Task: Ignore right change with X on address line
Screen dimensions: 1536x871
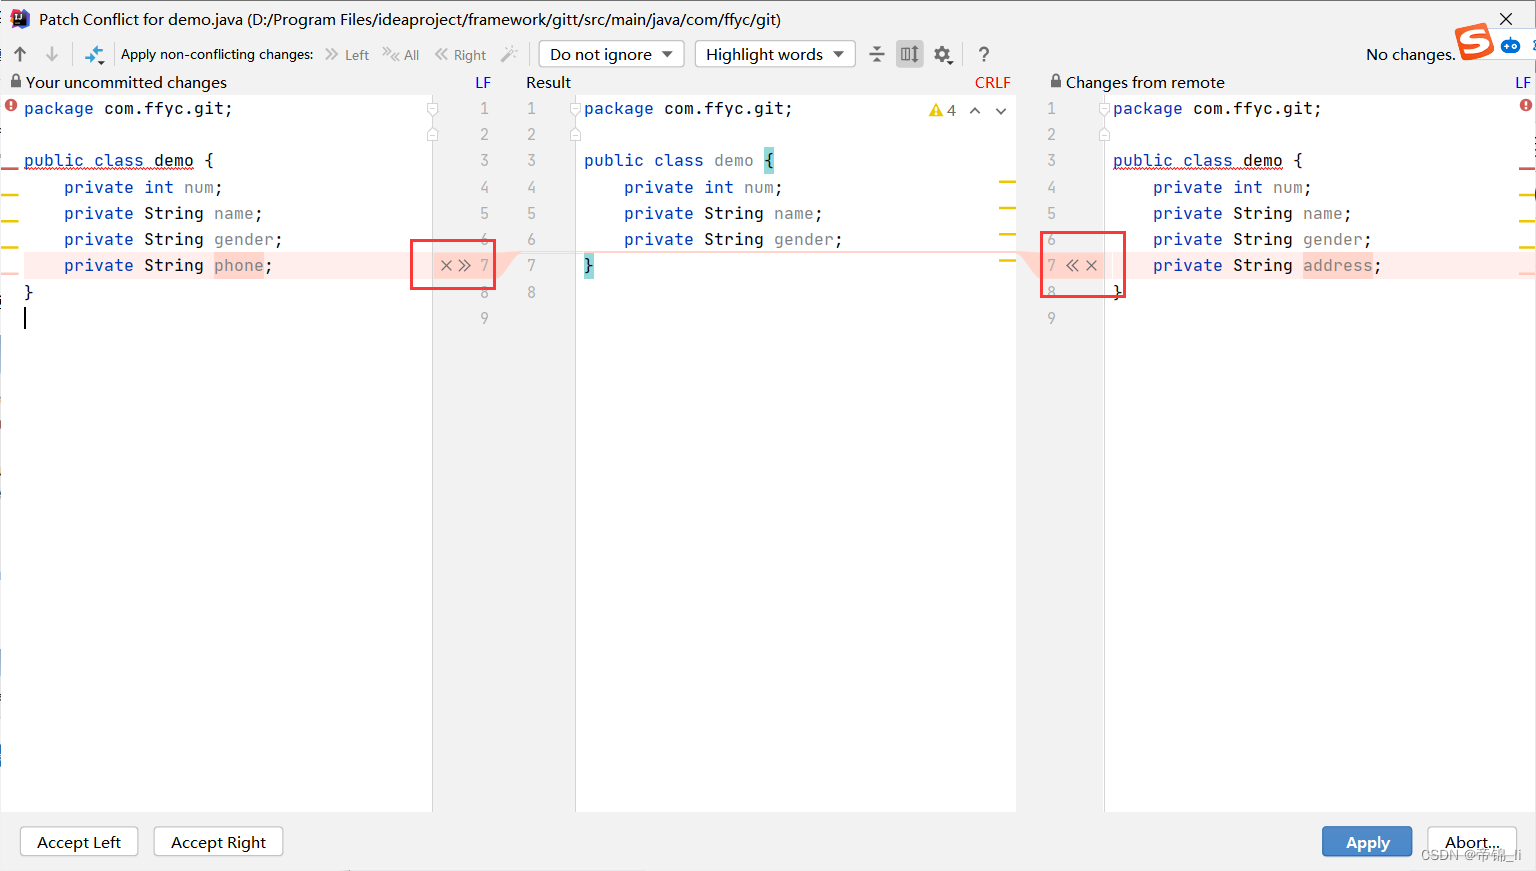Action: tap(1092, 265)
